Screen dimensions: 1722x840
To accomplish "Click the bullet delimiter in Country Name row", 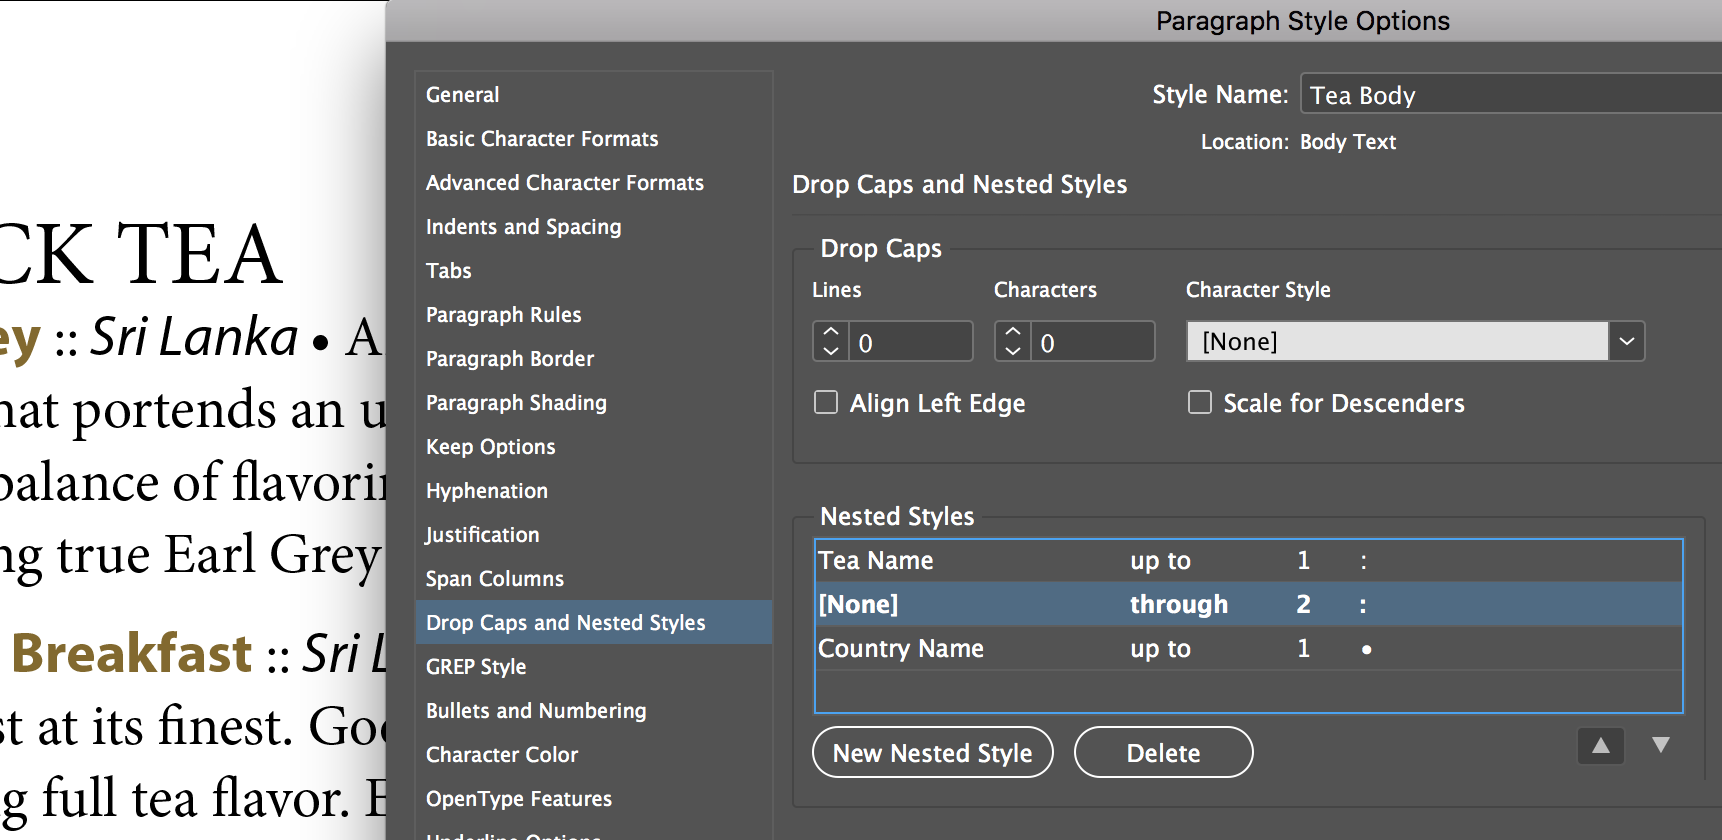I will click(x=1366, y=650).
